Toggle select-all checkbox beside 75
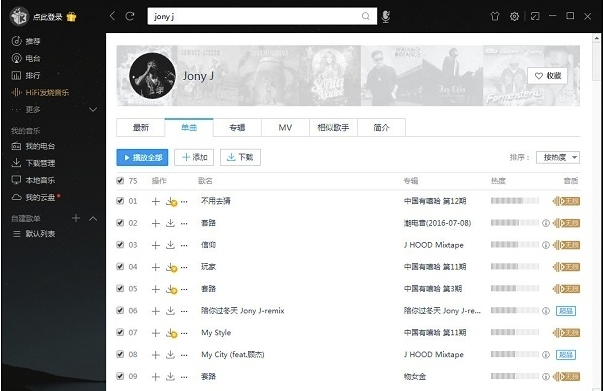Screen dimensions: 603x391 [120, 180]
